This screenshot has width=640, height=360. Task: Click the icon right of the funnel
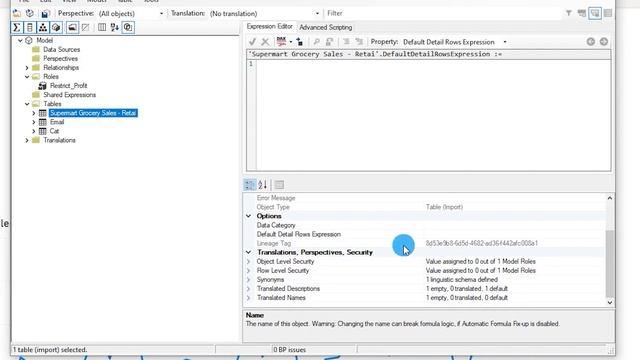pyautogui.click(x=582, y=13)
